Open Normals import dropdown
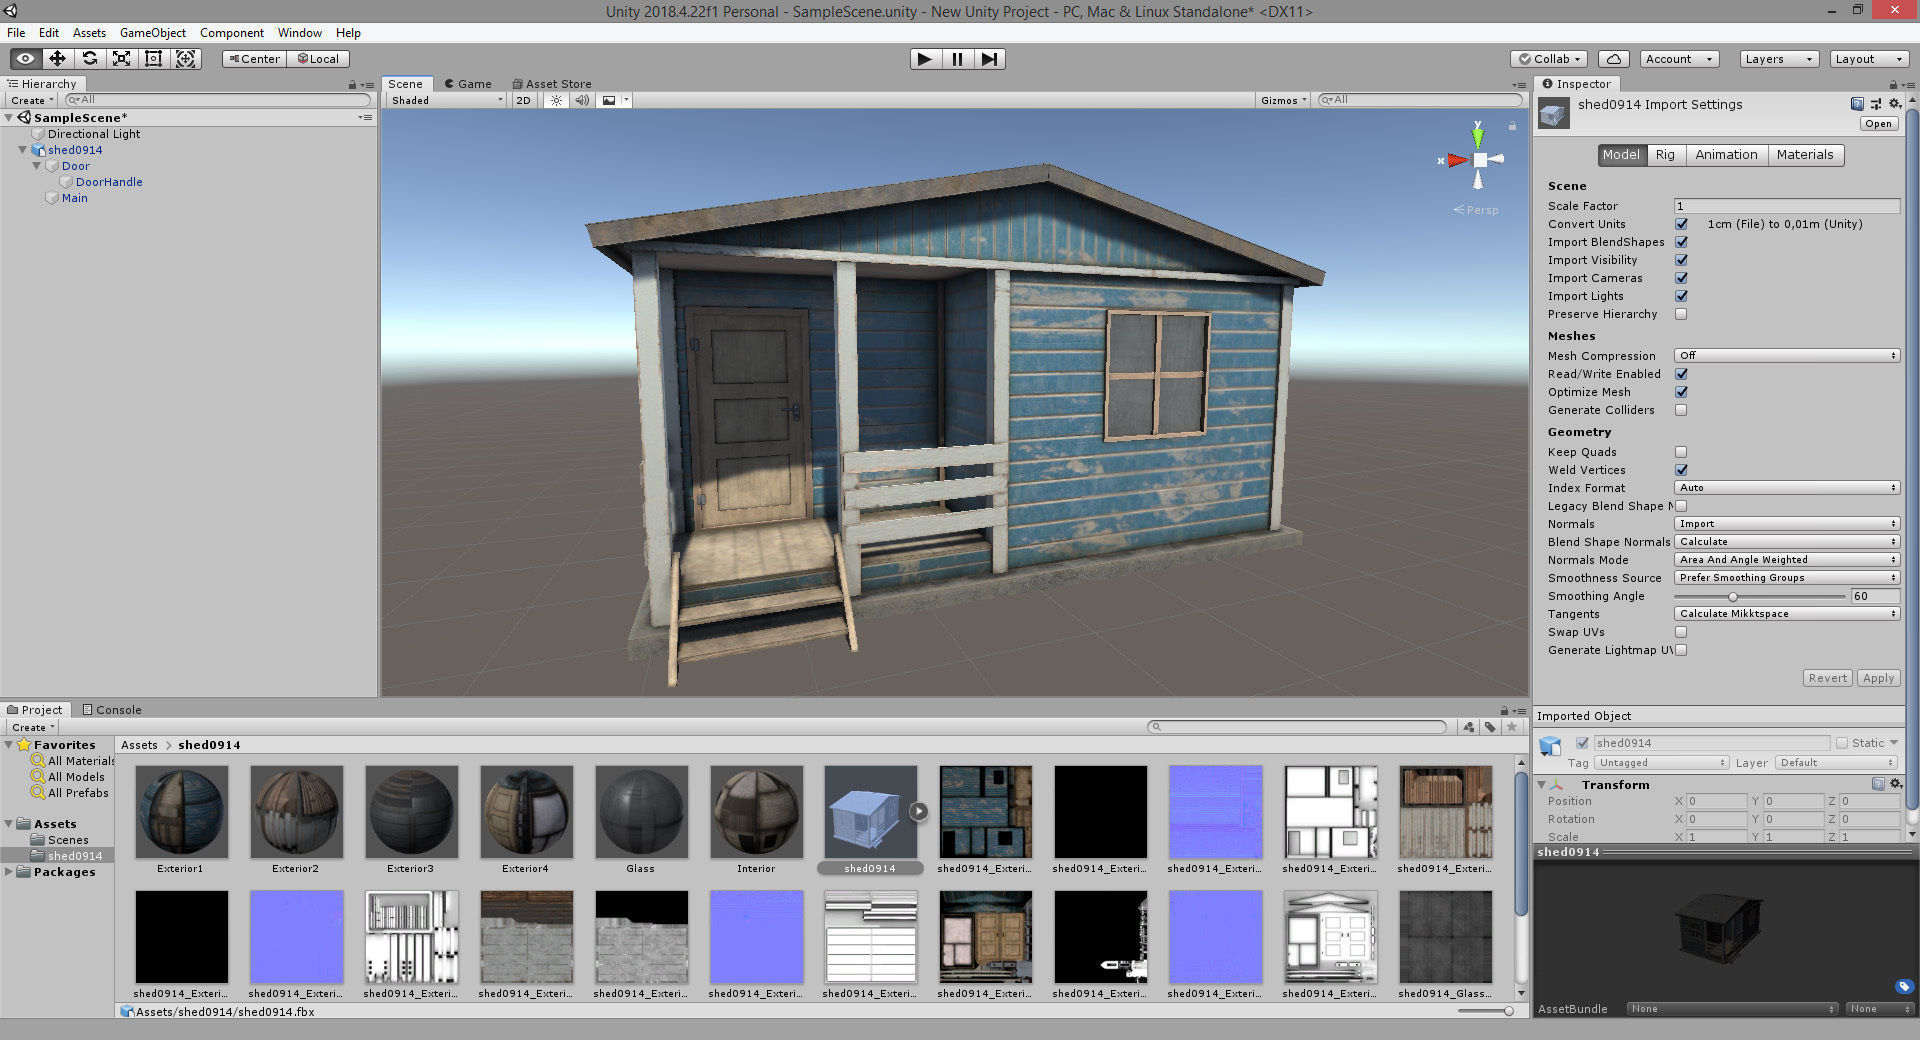Viewport: 1920px width, 1040px height. pos(1787,524)
